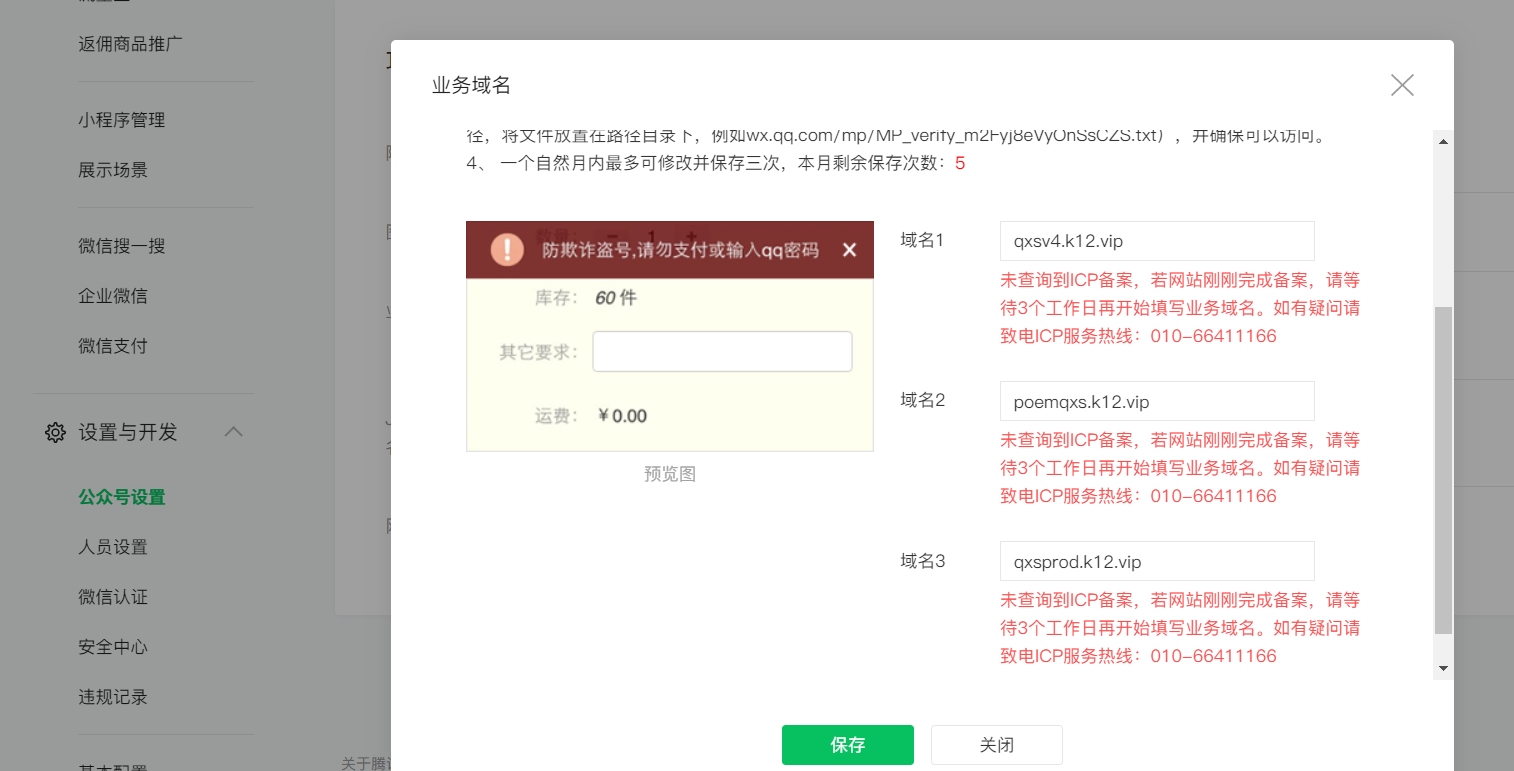Open 人员设置 in sidebar
1514x771 pixels.
[x=113, y=547]
